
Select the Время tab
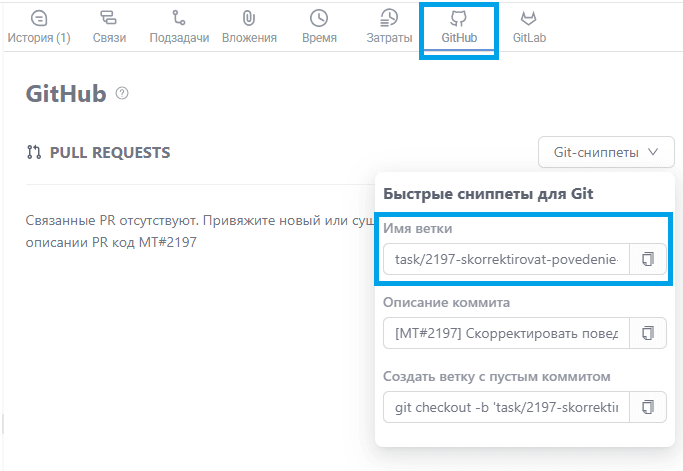click(319, 27)
